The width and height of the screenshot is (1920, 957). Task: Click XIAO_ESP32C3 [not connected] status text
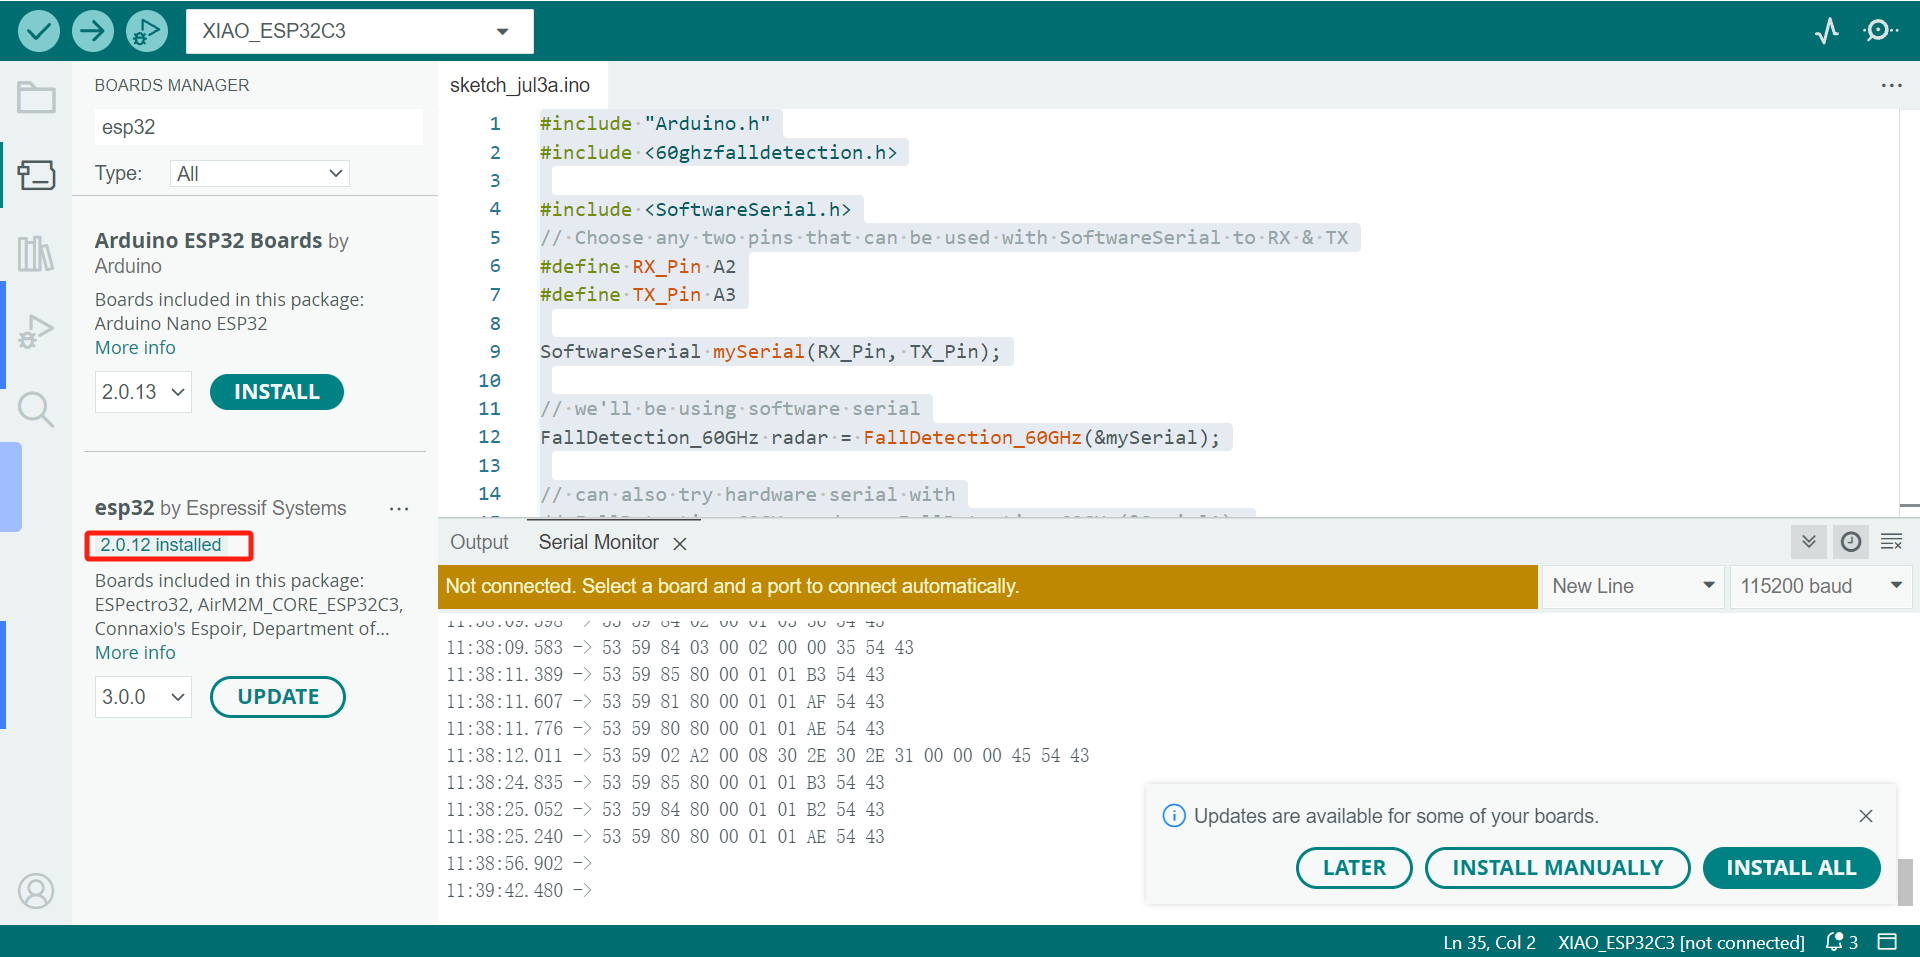pos(1681,942)
